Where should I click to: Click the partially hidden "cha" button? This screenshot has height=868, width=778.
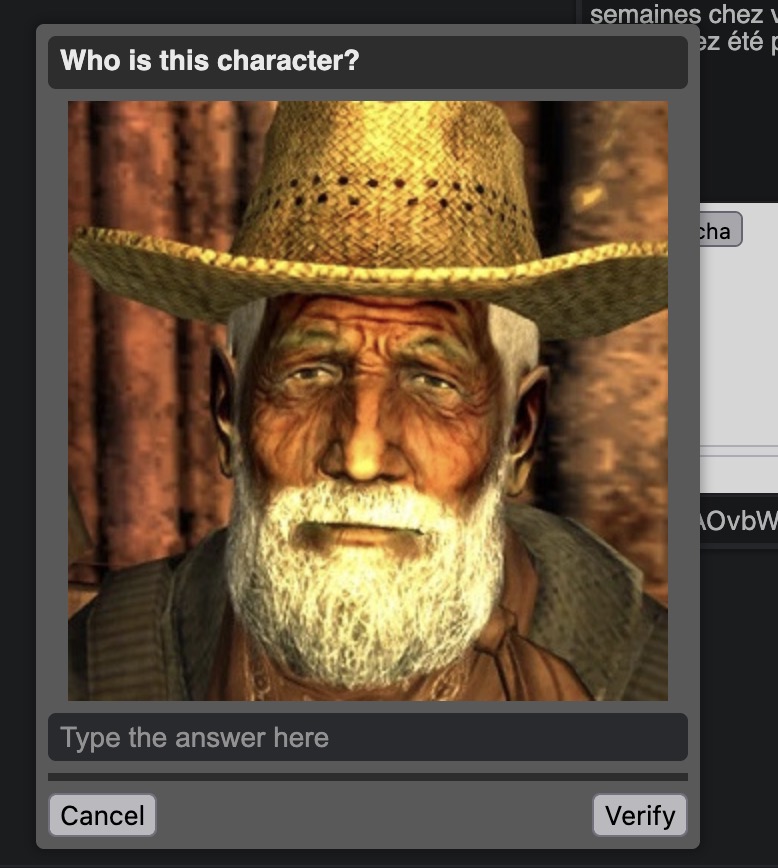click(720, 229)
